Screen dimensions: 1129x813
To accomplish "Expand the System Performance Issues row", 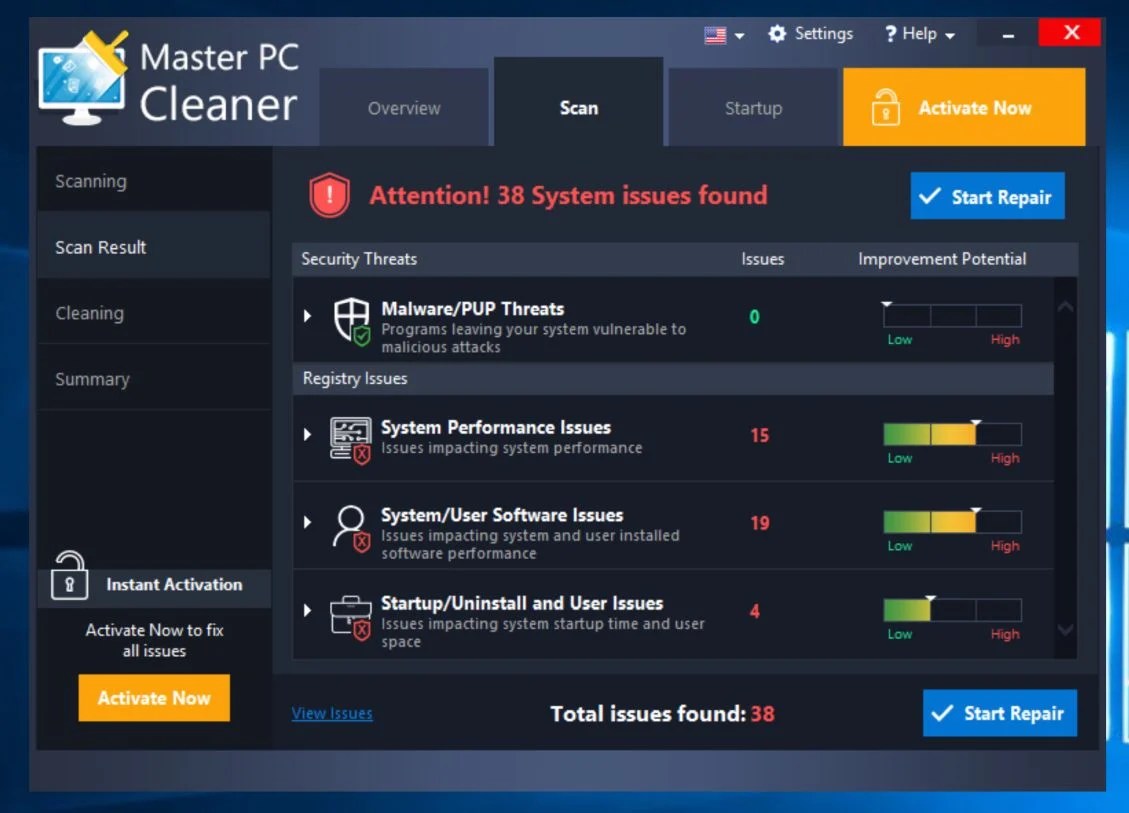I will (x=307, y=434).
